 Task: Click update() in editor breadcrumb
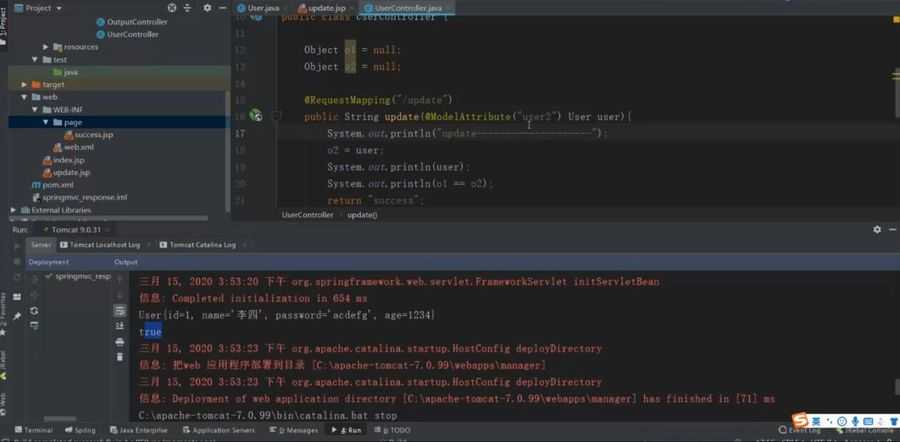coord(362,215)
